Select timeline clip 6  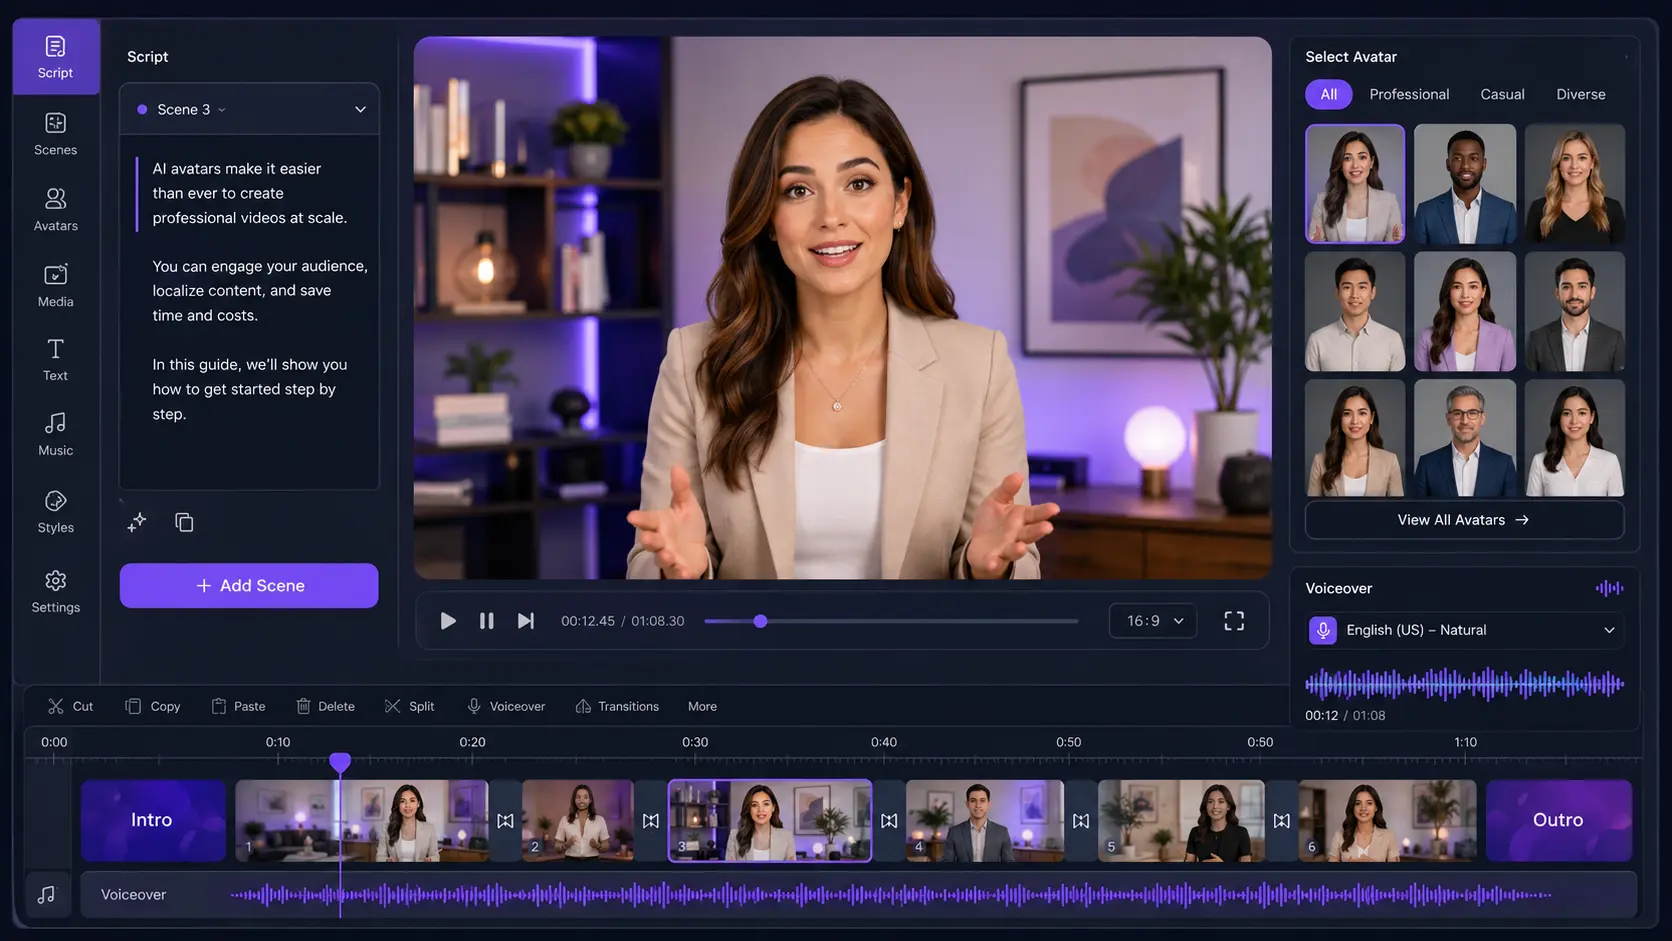tap(1387, 820)
